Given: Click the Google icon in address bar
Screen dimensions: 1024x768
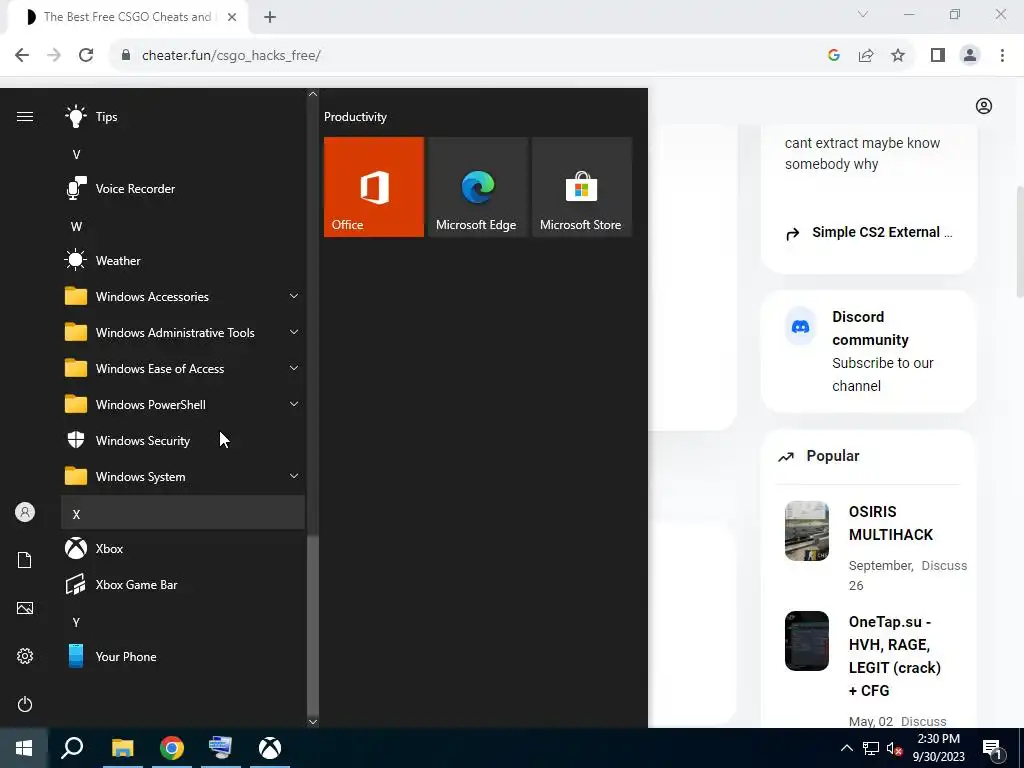Looking at the screenshot, I should point(834,56).
